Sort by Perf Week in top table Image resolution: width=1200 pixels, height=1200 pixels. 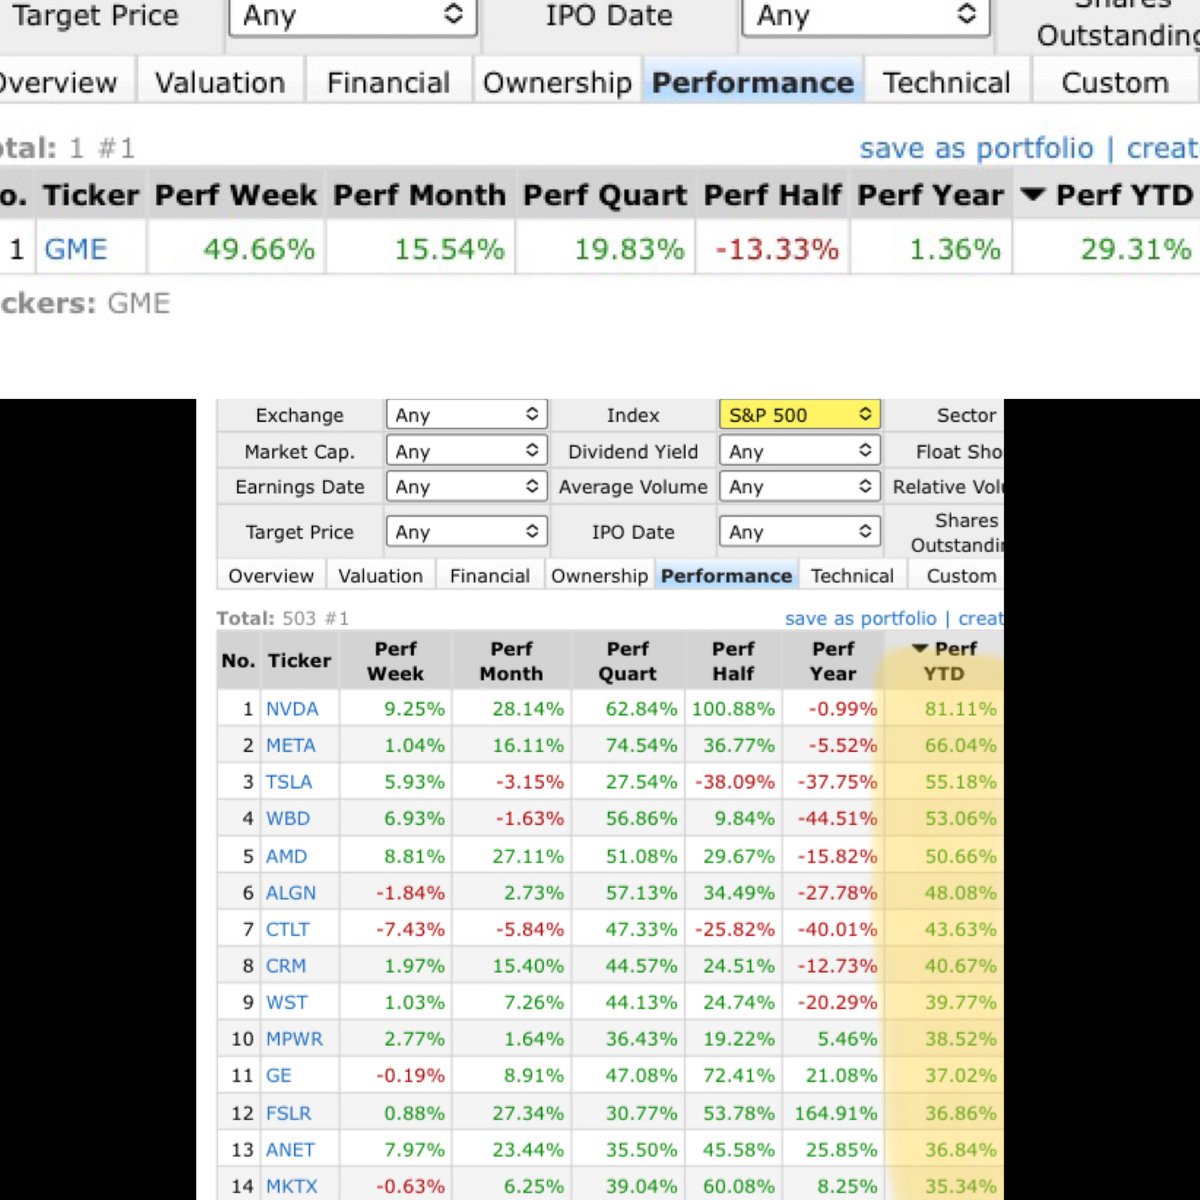[x=235, y=195]
